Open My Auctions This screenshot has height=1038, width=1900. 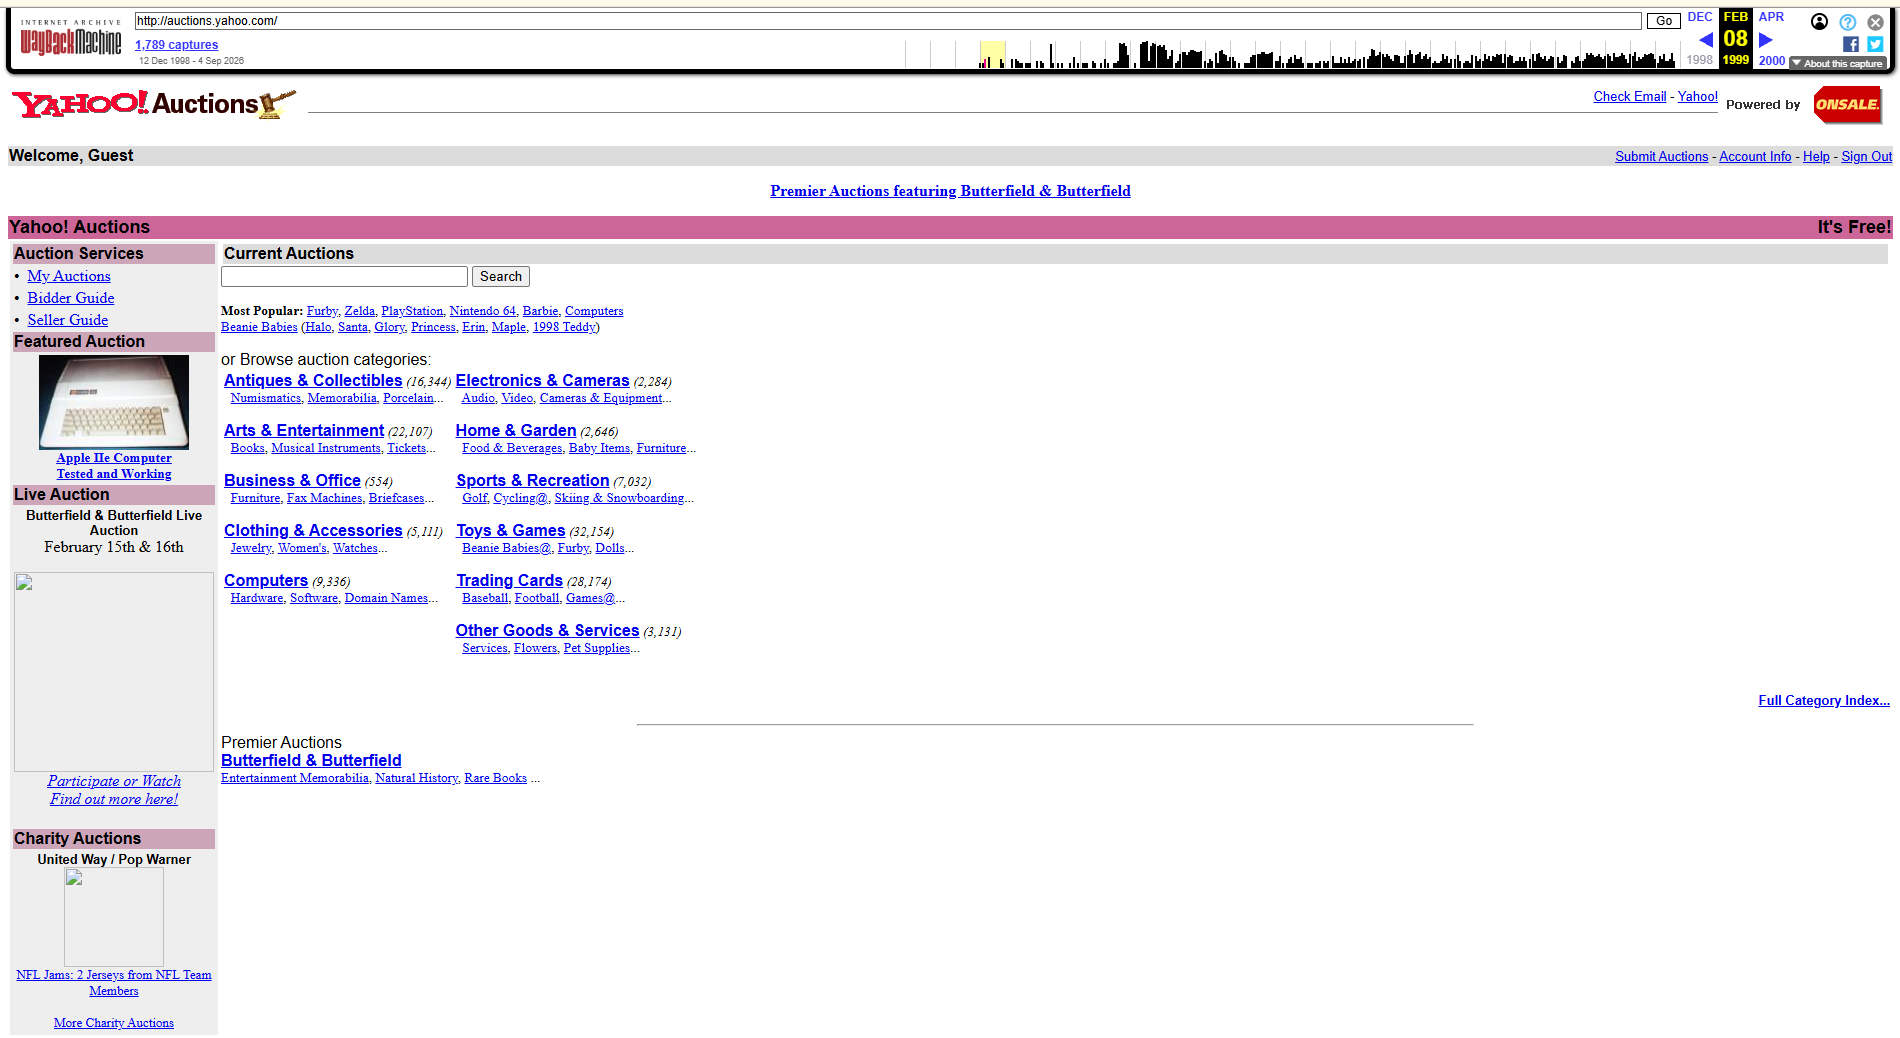pos(69,276)
